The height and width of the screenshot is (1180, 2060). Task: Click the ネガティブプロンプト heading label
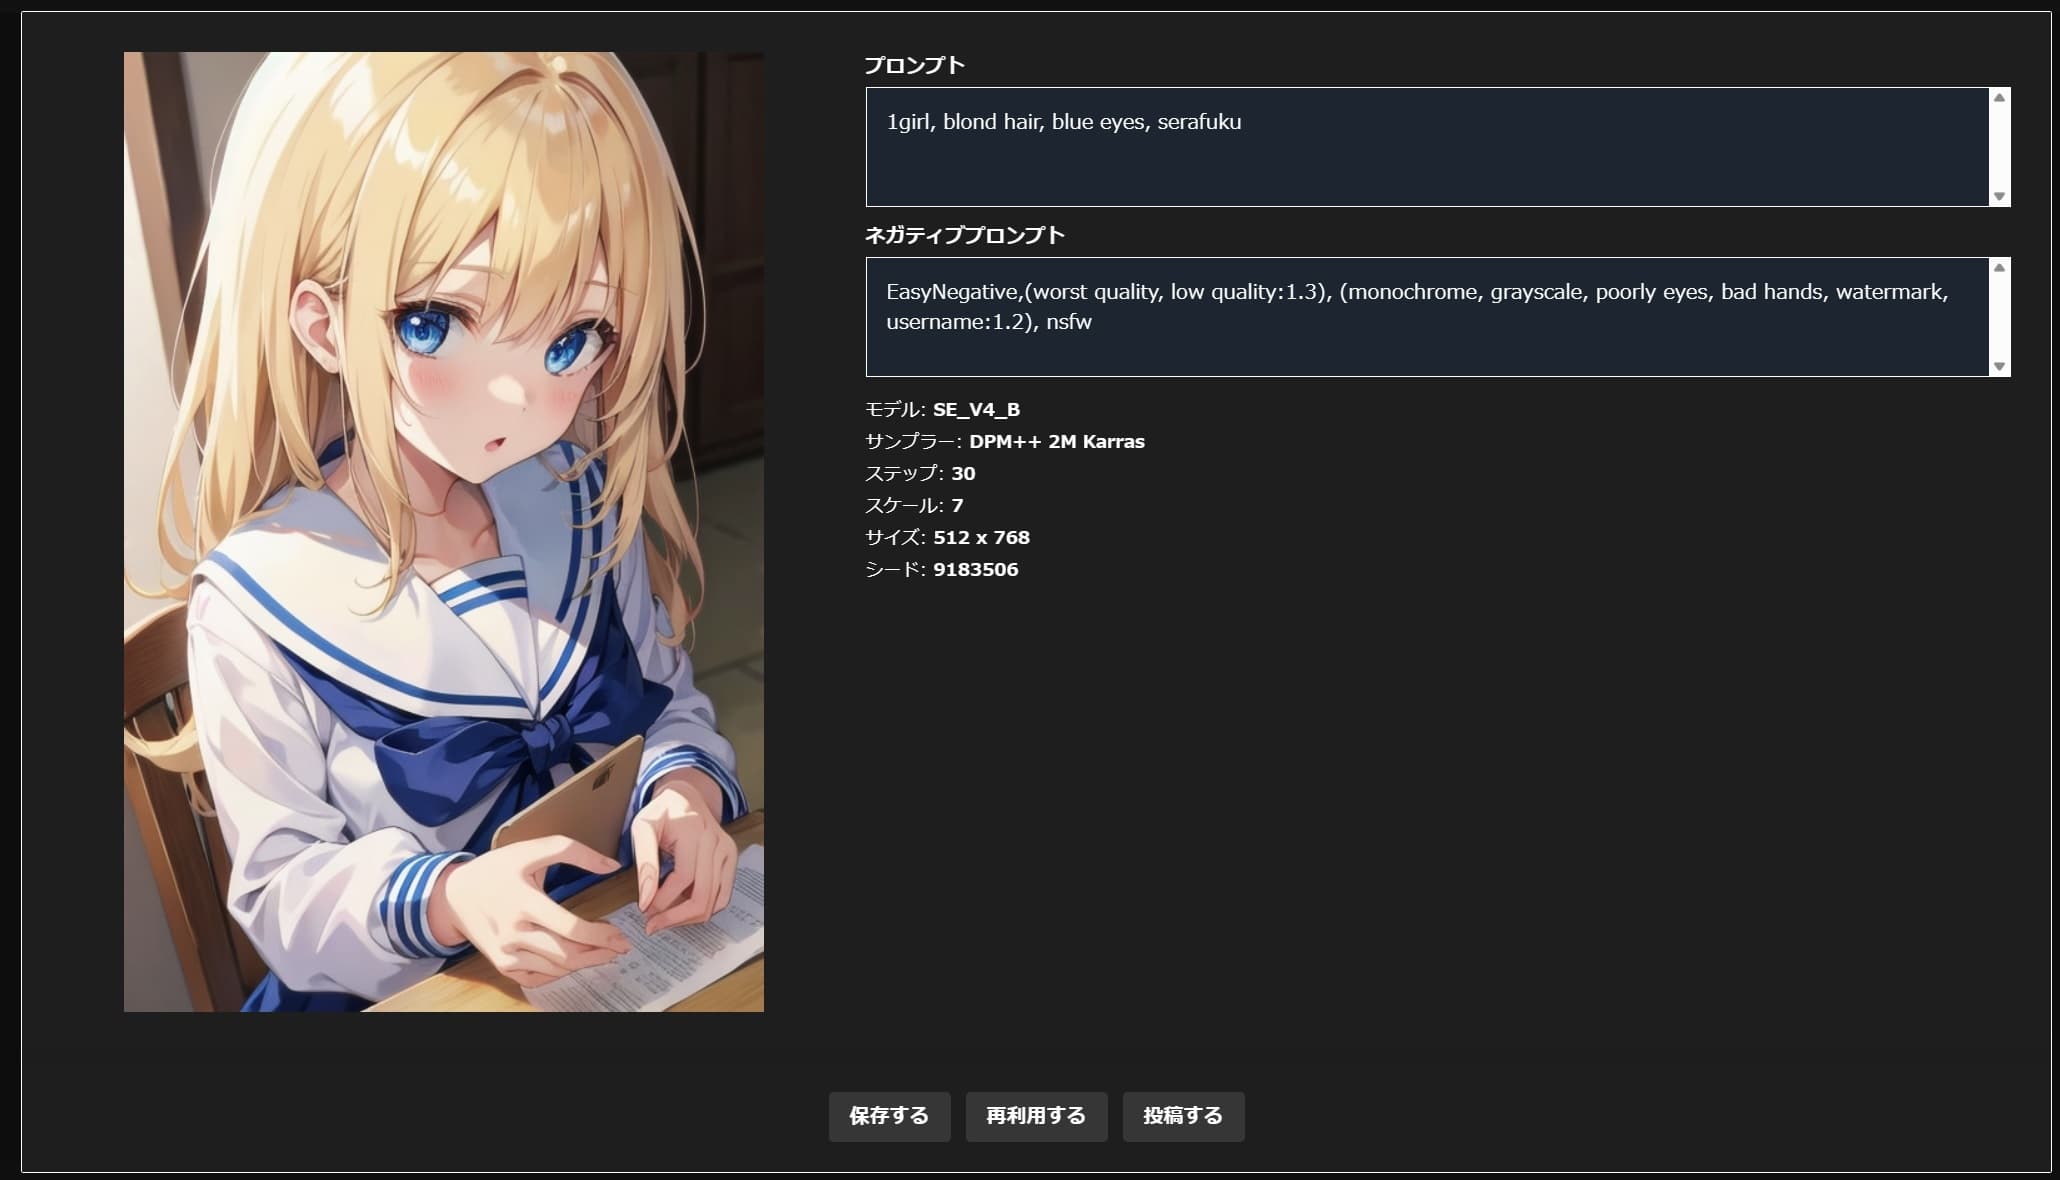[964, 235]
